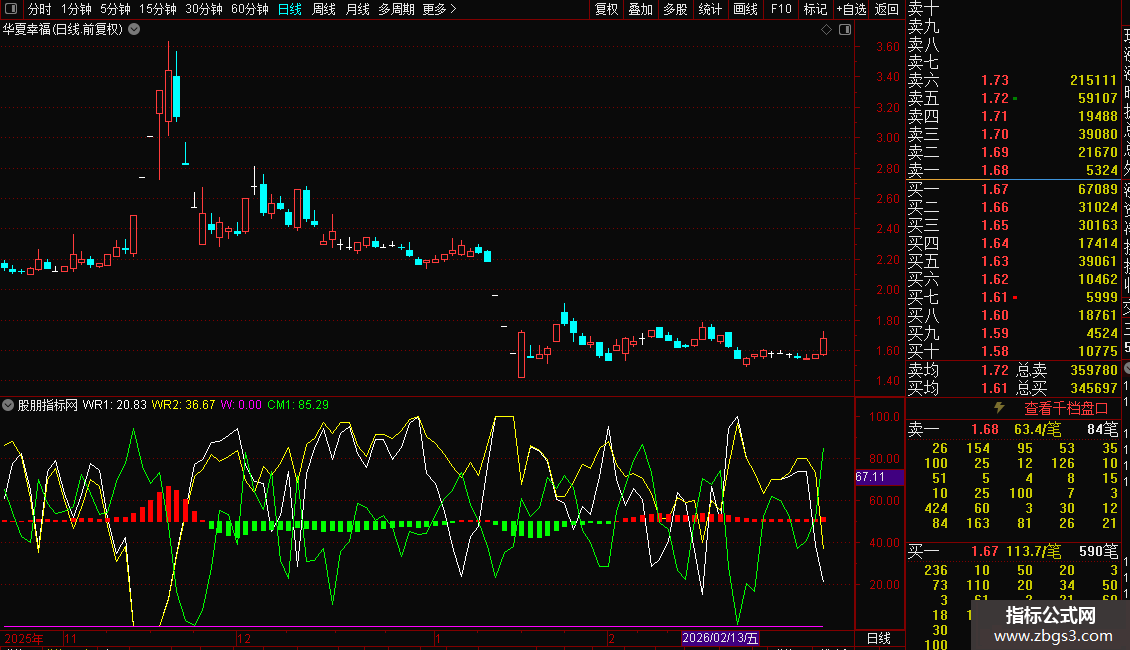
Task: Click 查看千档盘口 link
Action: point(1066,408)
